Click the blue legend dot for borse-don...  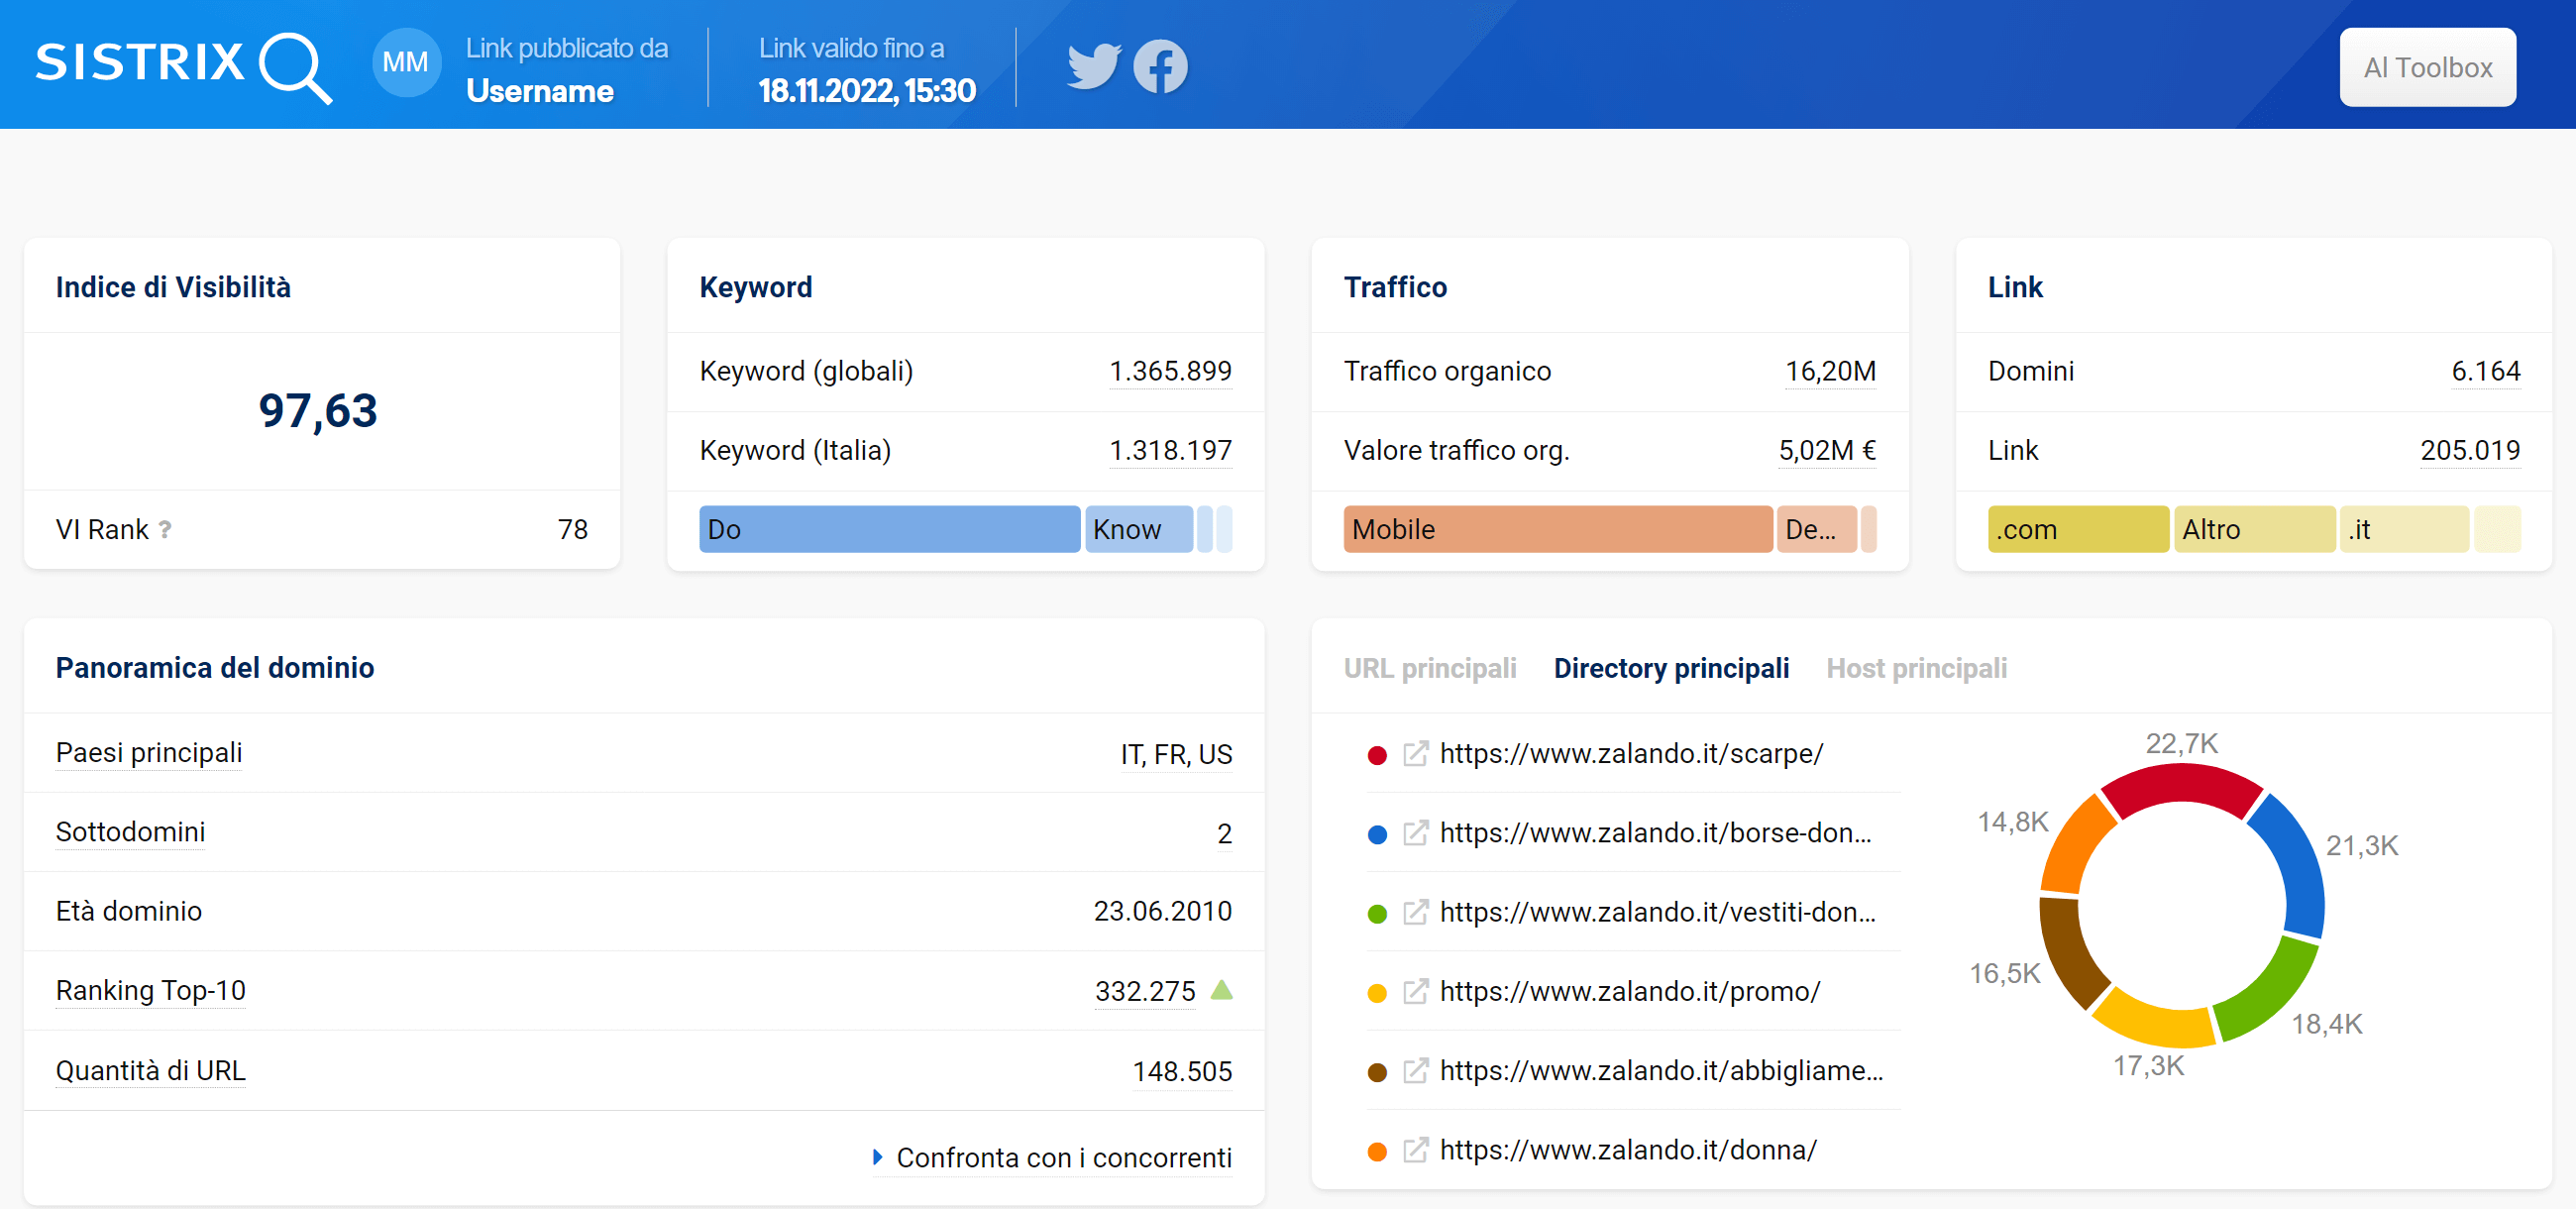(1377, 834)
